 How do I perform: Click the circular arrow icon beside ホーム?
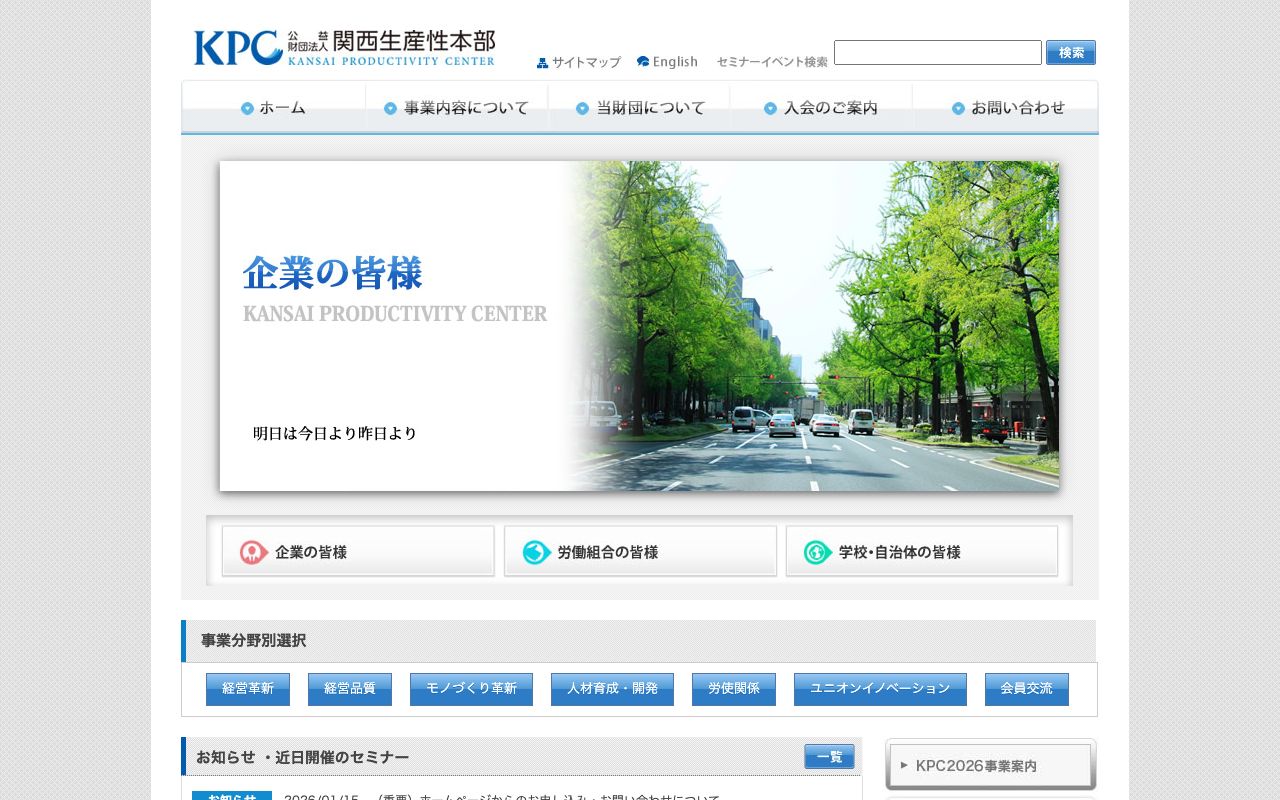click(x=246, y=108)
